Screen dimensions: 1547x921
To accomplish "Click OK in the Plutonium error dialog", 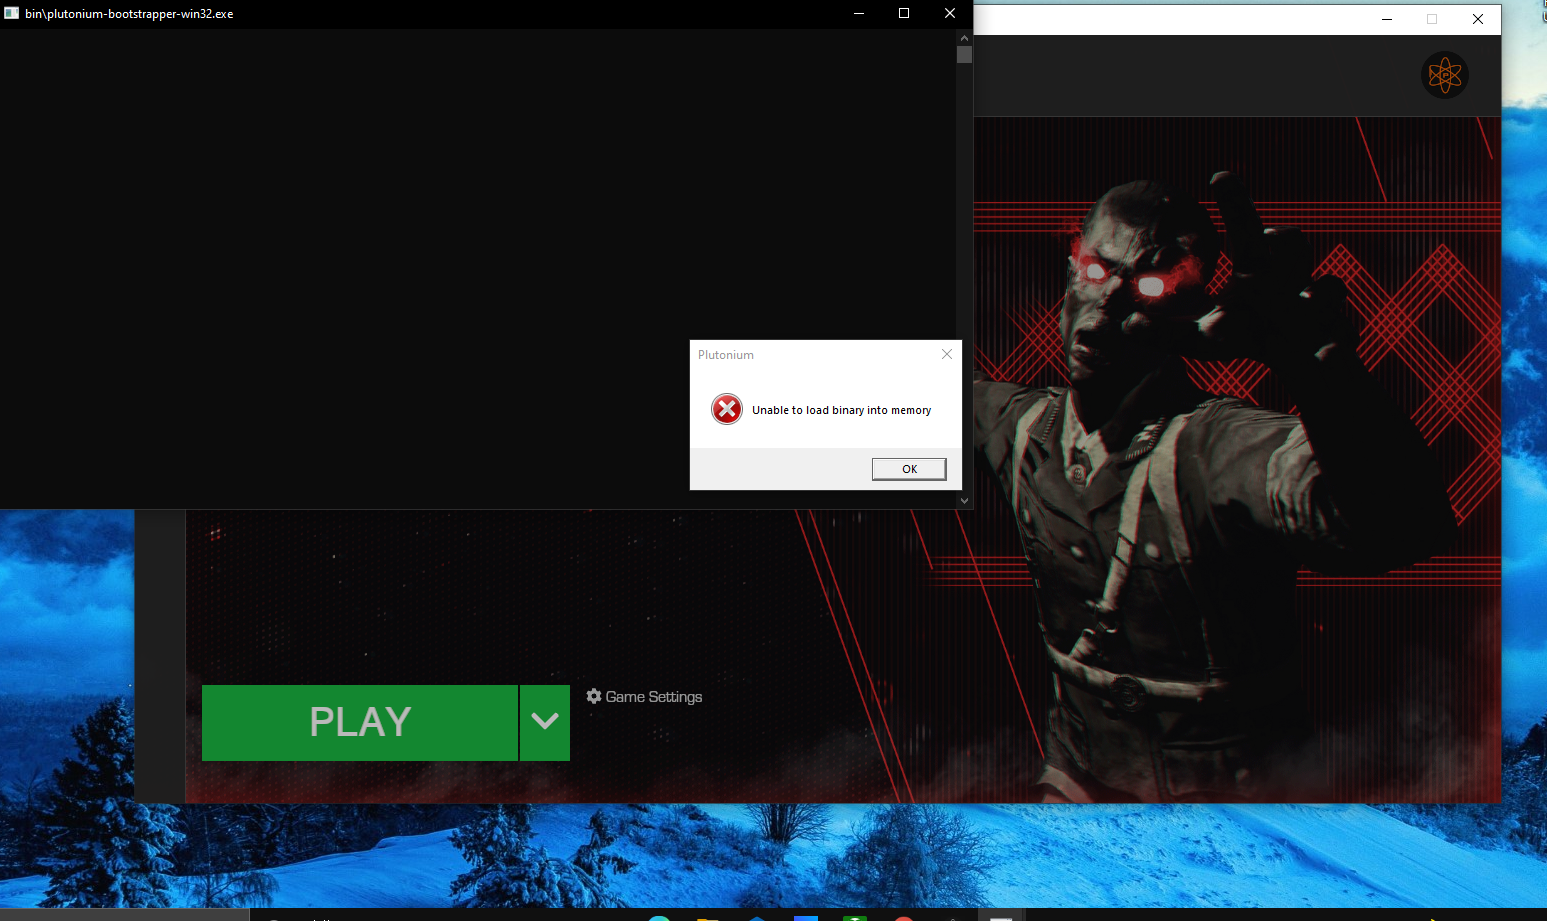I will click(x=909, y=469).
